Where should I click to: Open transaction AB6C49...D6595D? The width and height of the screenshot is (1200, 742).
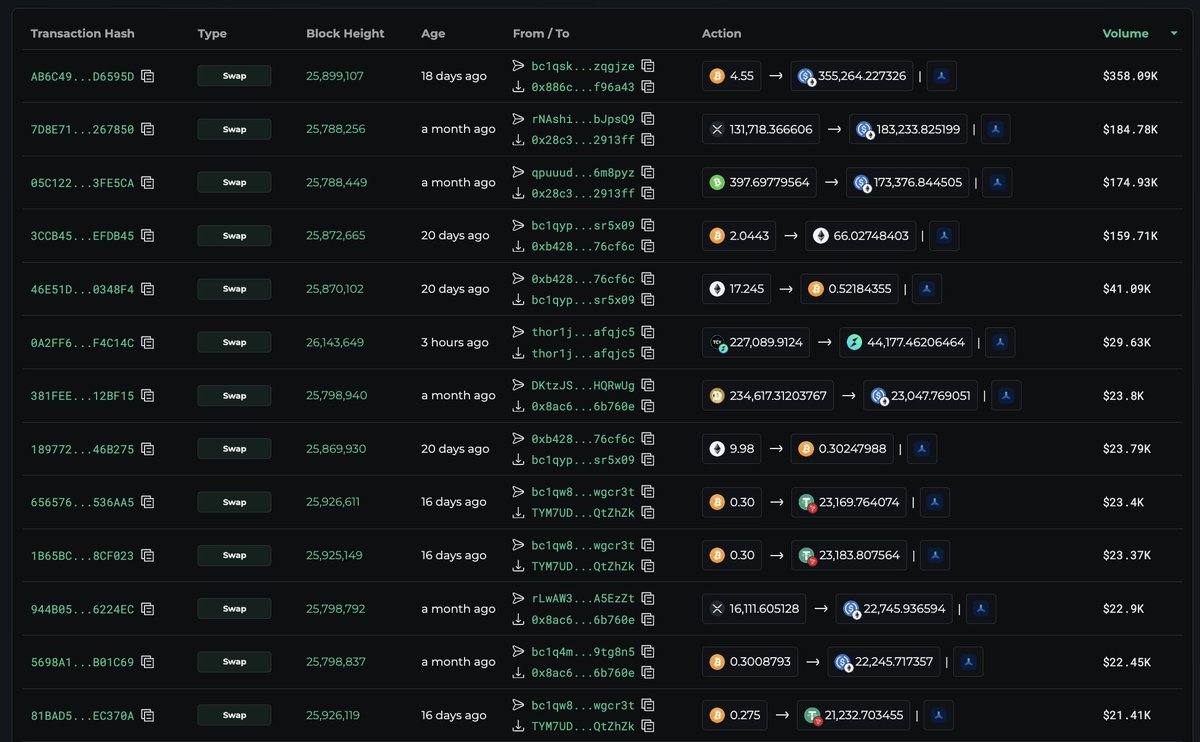tap(82, 76)
